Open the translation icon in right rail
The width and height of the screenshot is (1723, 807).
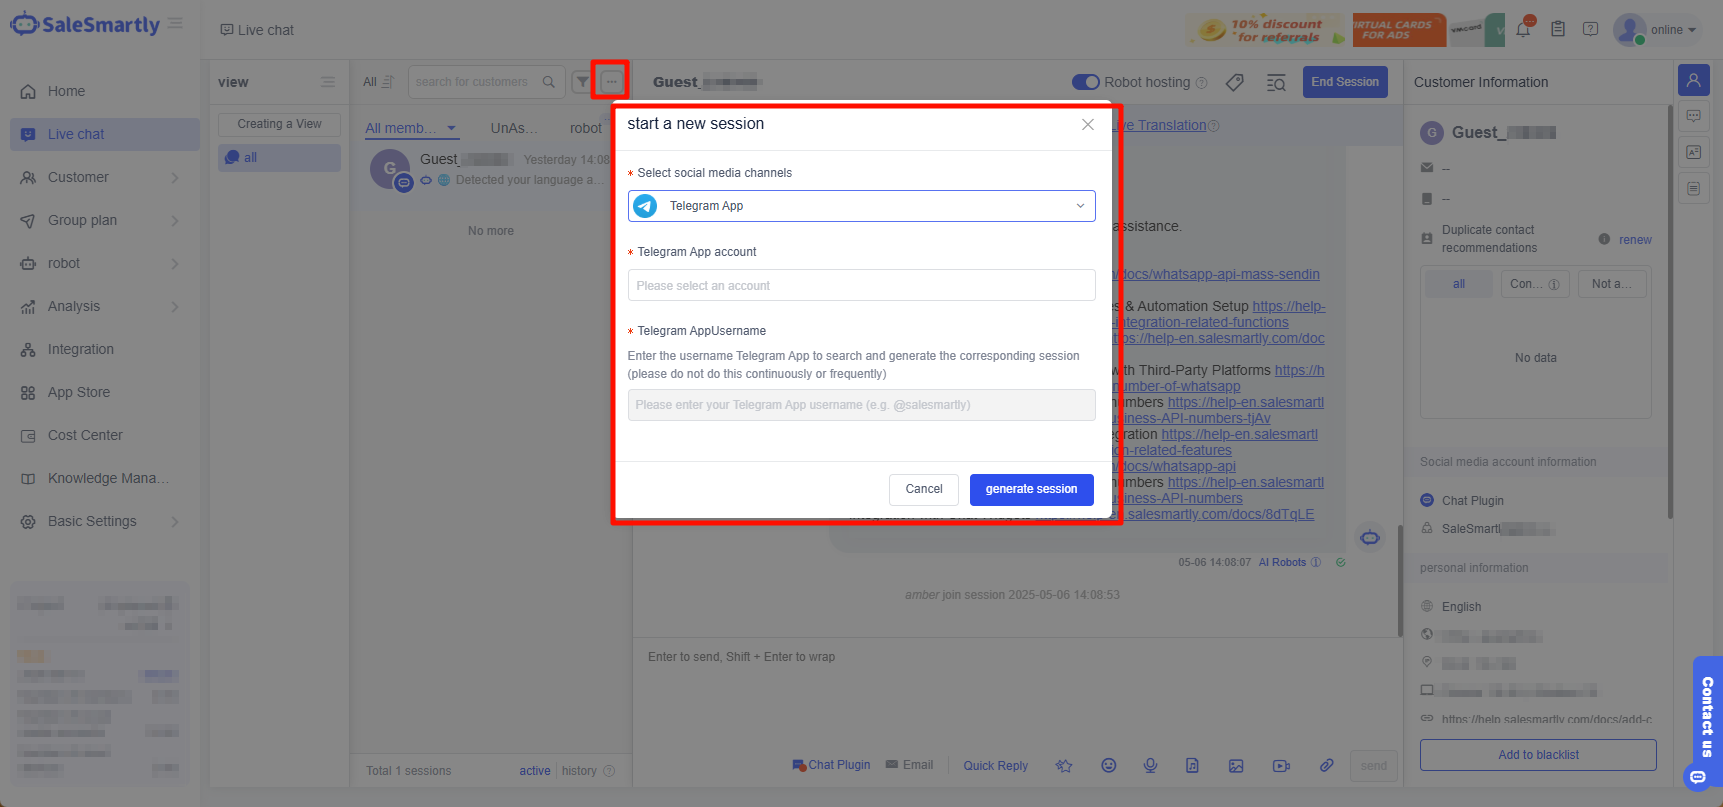(x=1693, y=152)
